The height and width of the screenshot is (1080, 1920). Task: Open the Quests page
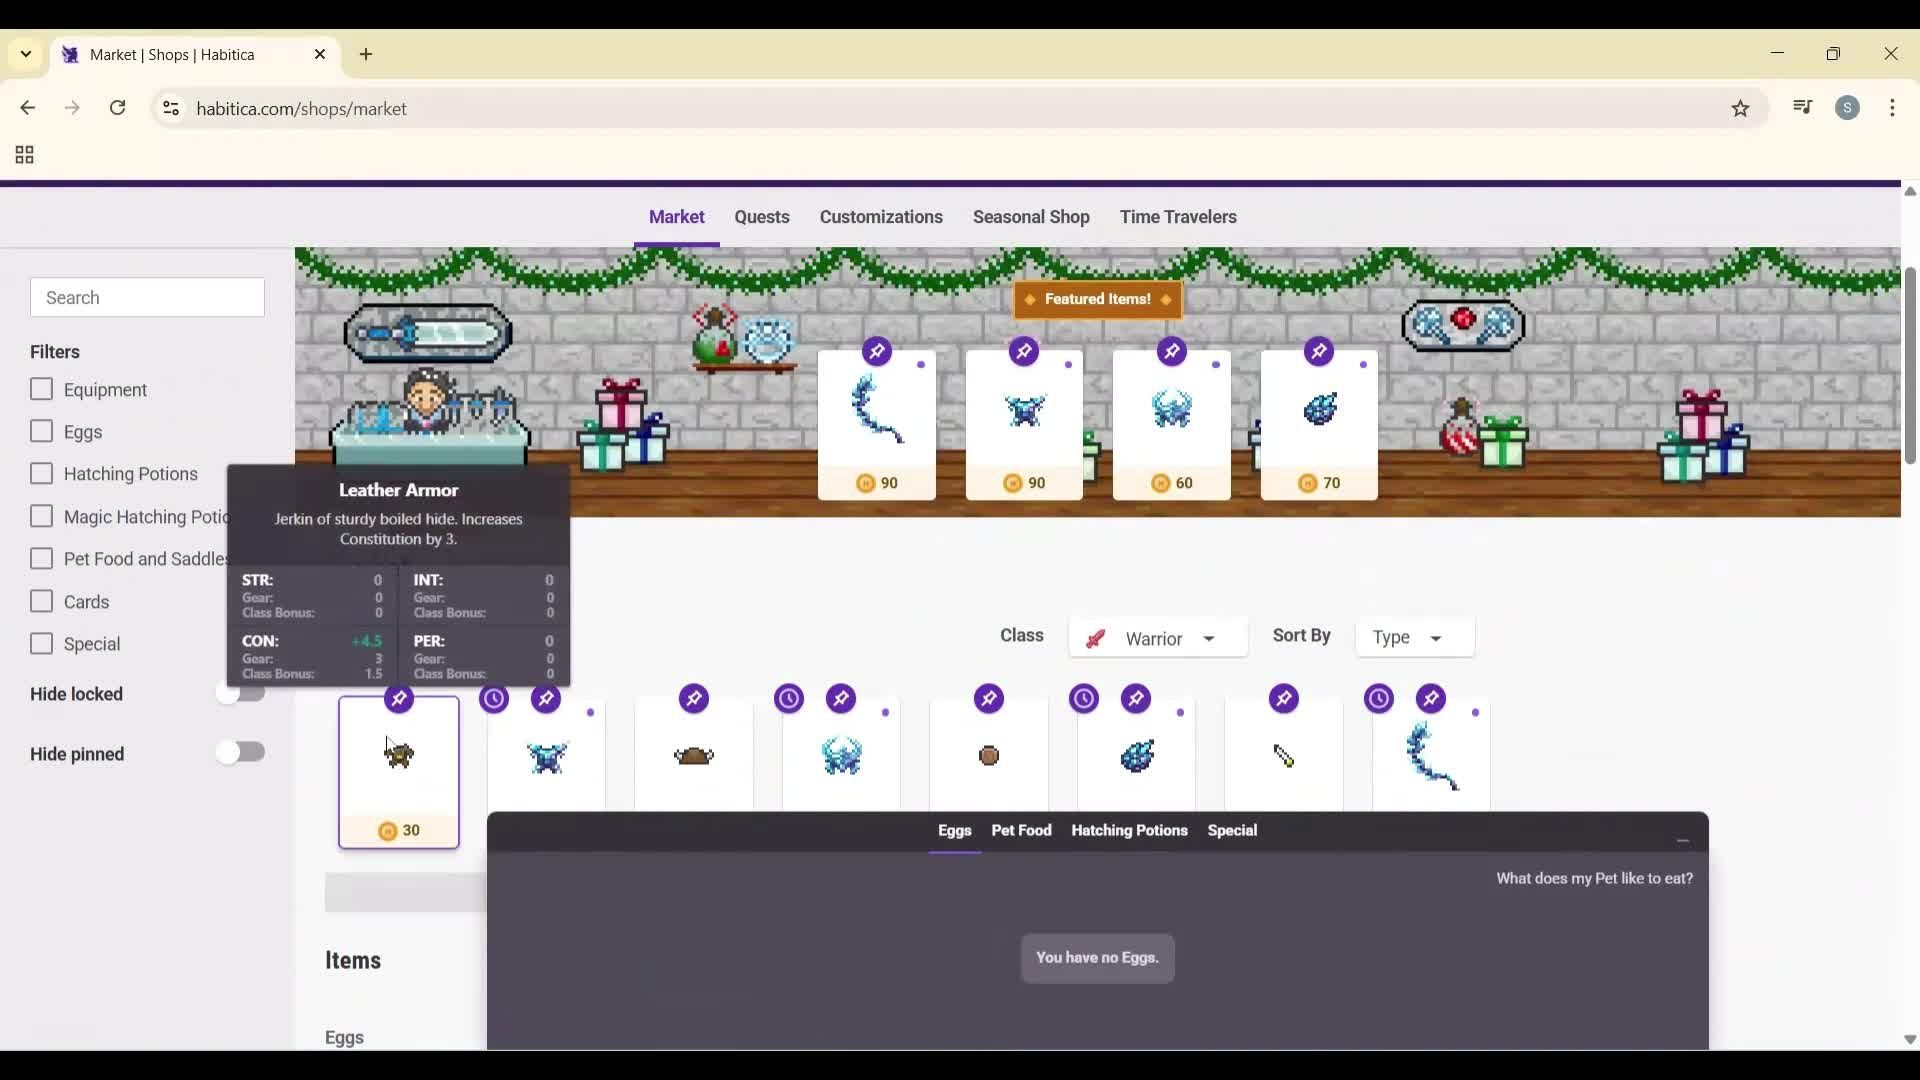[x=761, y=217]
